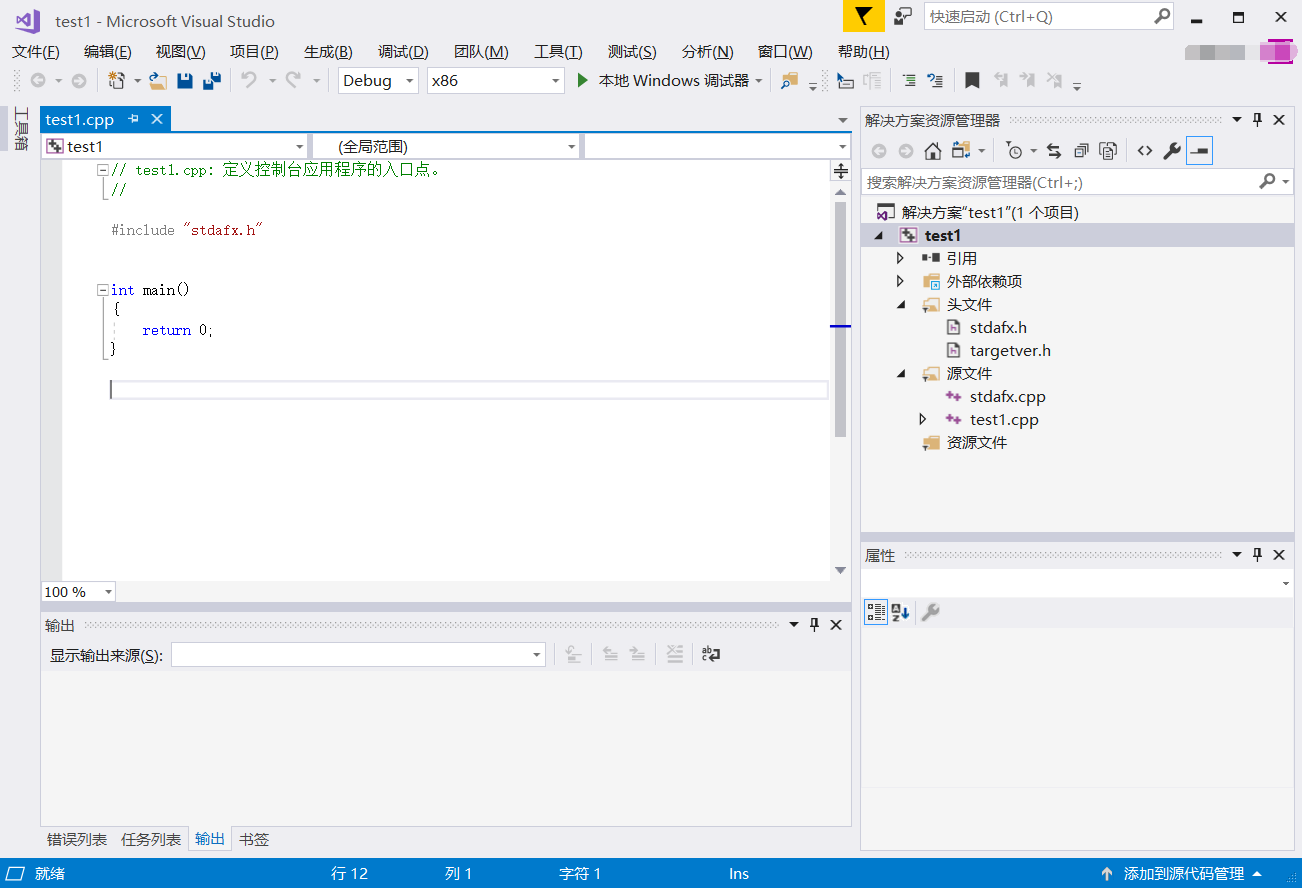Image resolution: width=1302 pixels, height=888 pixels.
Task: Open the 调试(D) menu
Action: pos(403,52)
